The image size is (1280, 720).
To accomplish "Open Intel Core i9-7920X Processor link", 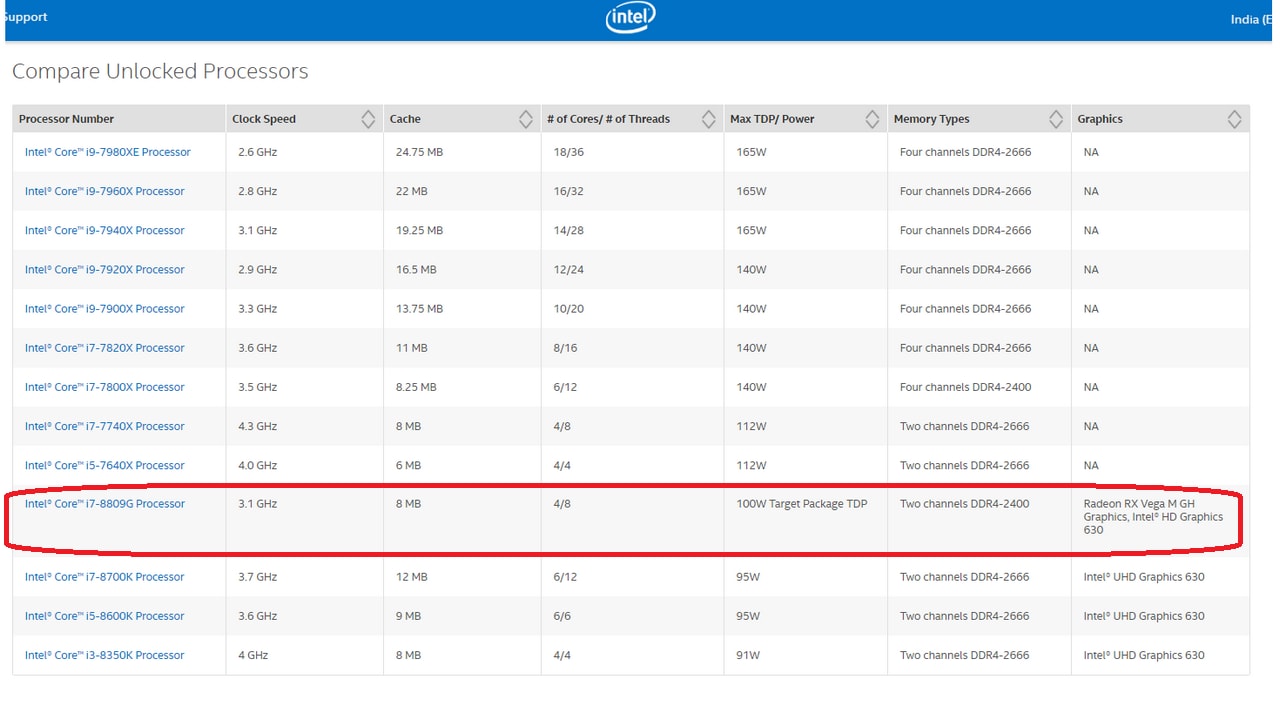I will [x=105, y=269].
